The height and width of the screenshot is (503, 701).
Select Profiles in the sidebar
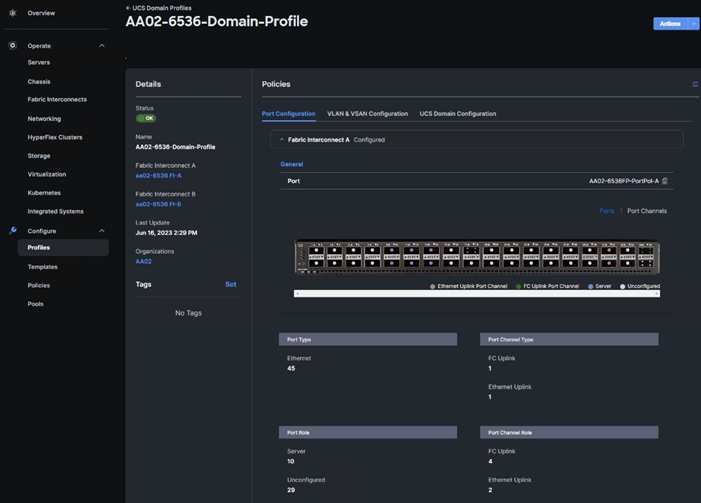[x=63, y=247]
